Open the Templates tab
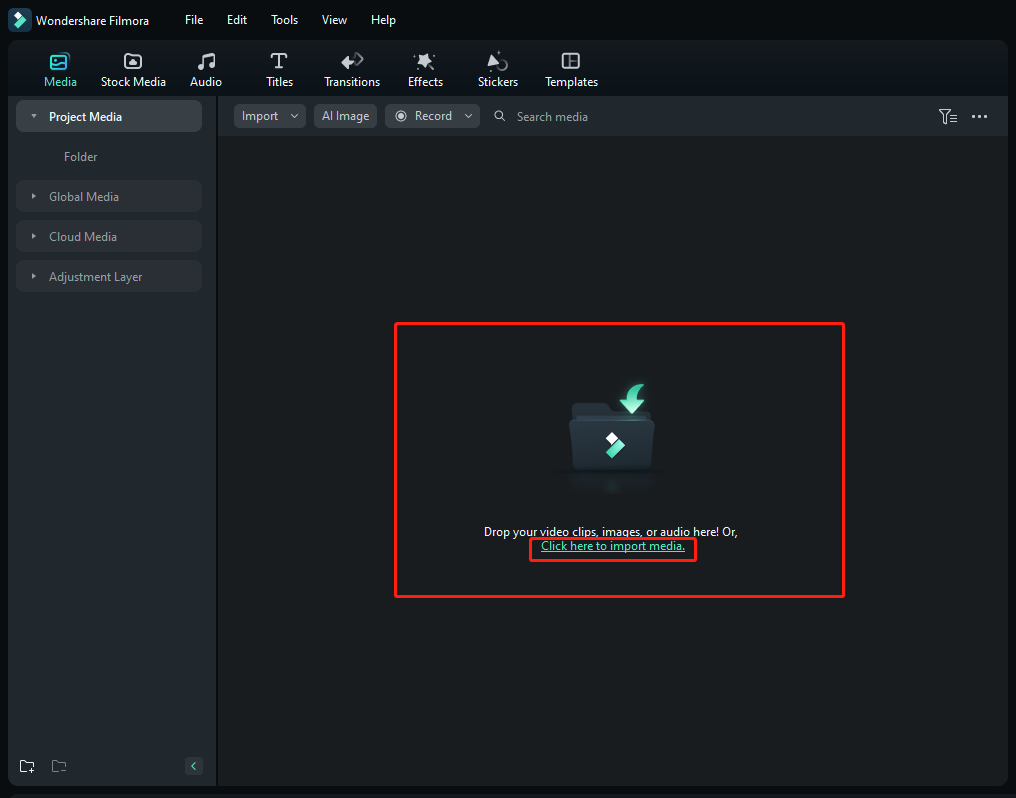Screen dimensions: 1016x798 pos(571,70)
